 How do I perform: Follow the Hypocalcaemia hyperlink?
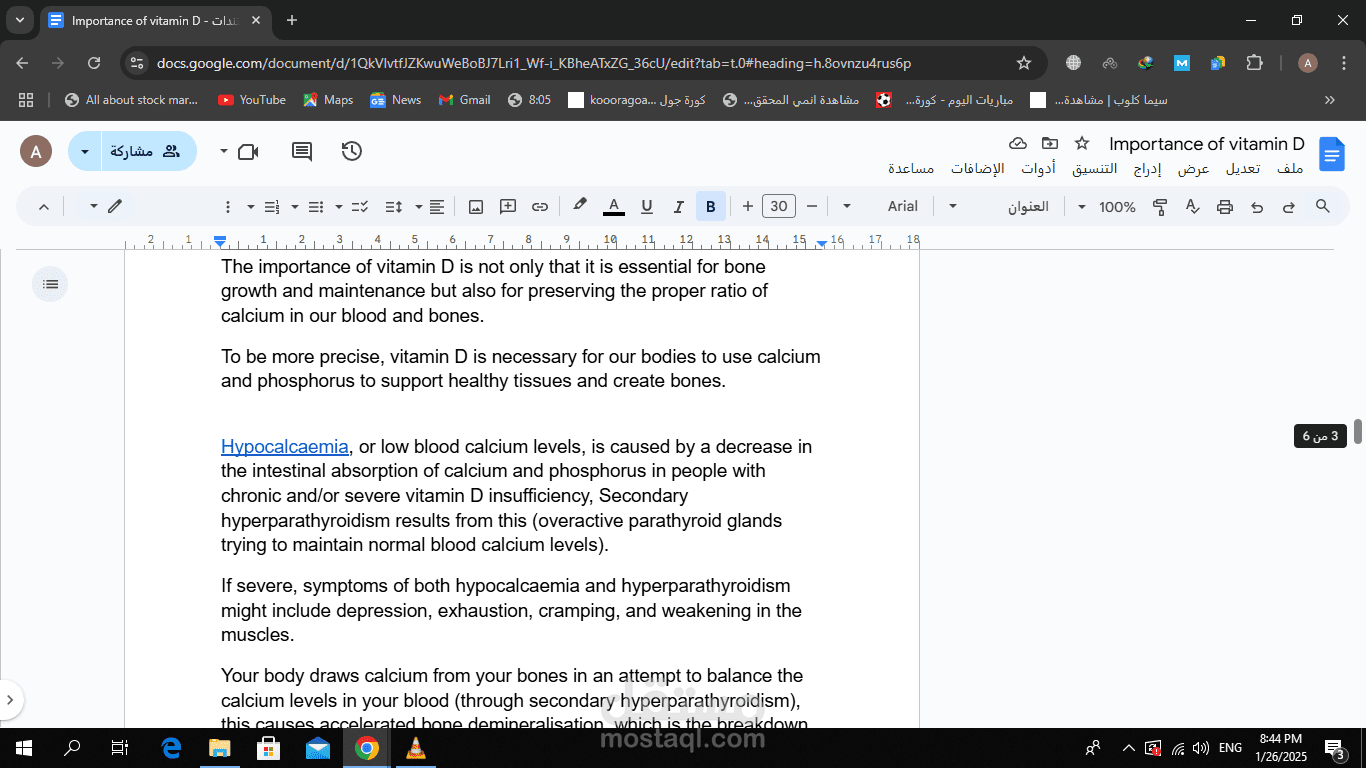tap(285, 447)
